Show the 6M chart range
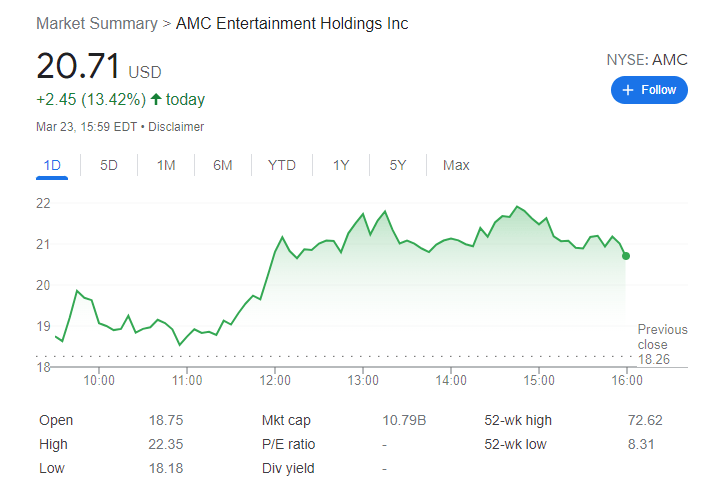 click(223, 165)
